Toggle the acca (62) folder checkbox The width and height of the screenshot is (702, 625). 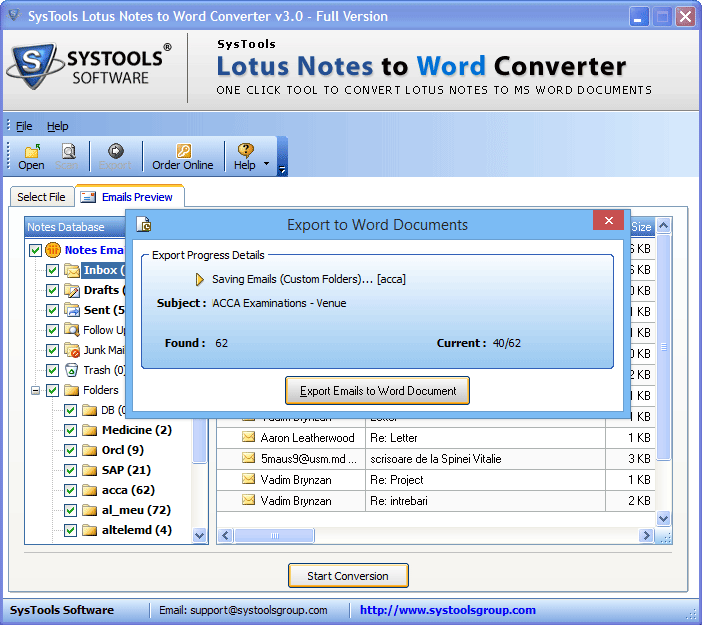(x=71, y=490)
